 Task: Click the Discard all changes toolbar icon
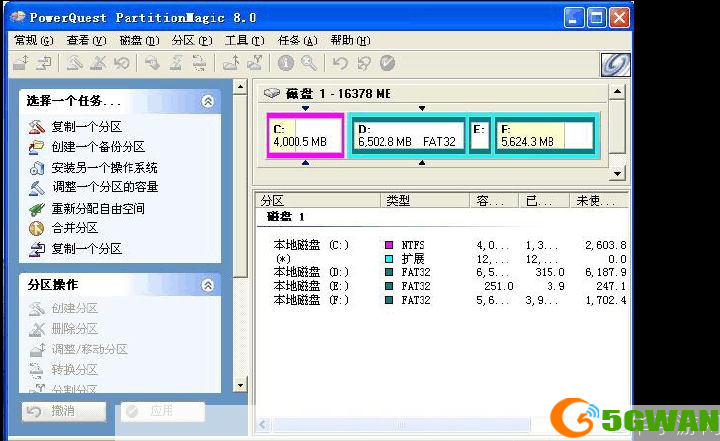364,62
